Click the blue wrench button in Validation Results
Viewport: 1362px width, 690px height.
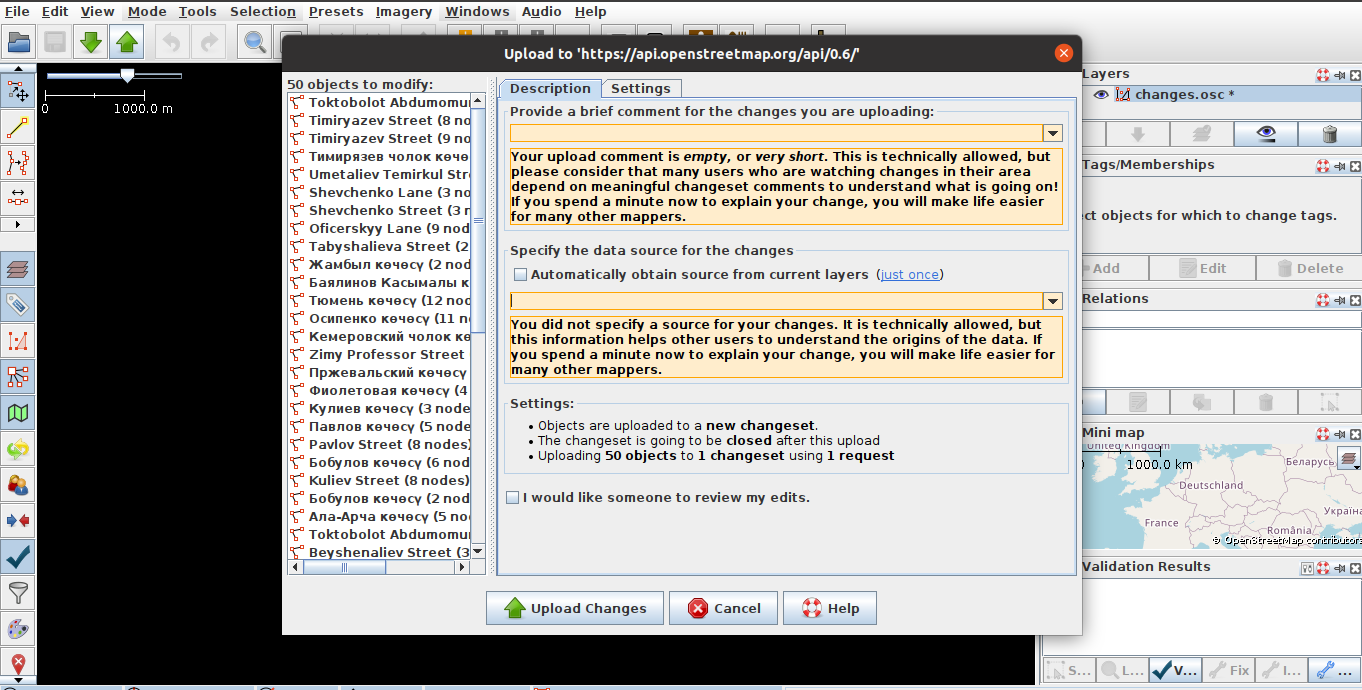(x=1334, y=669)
